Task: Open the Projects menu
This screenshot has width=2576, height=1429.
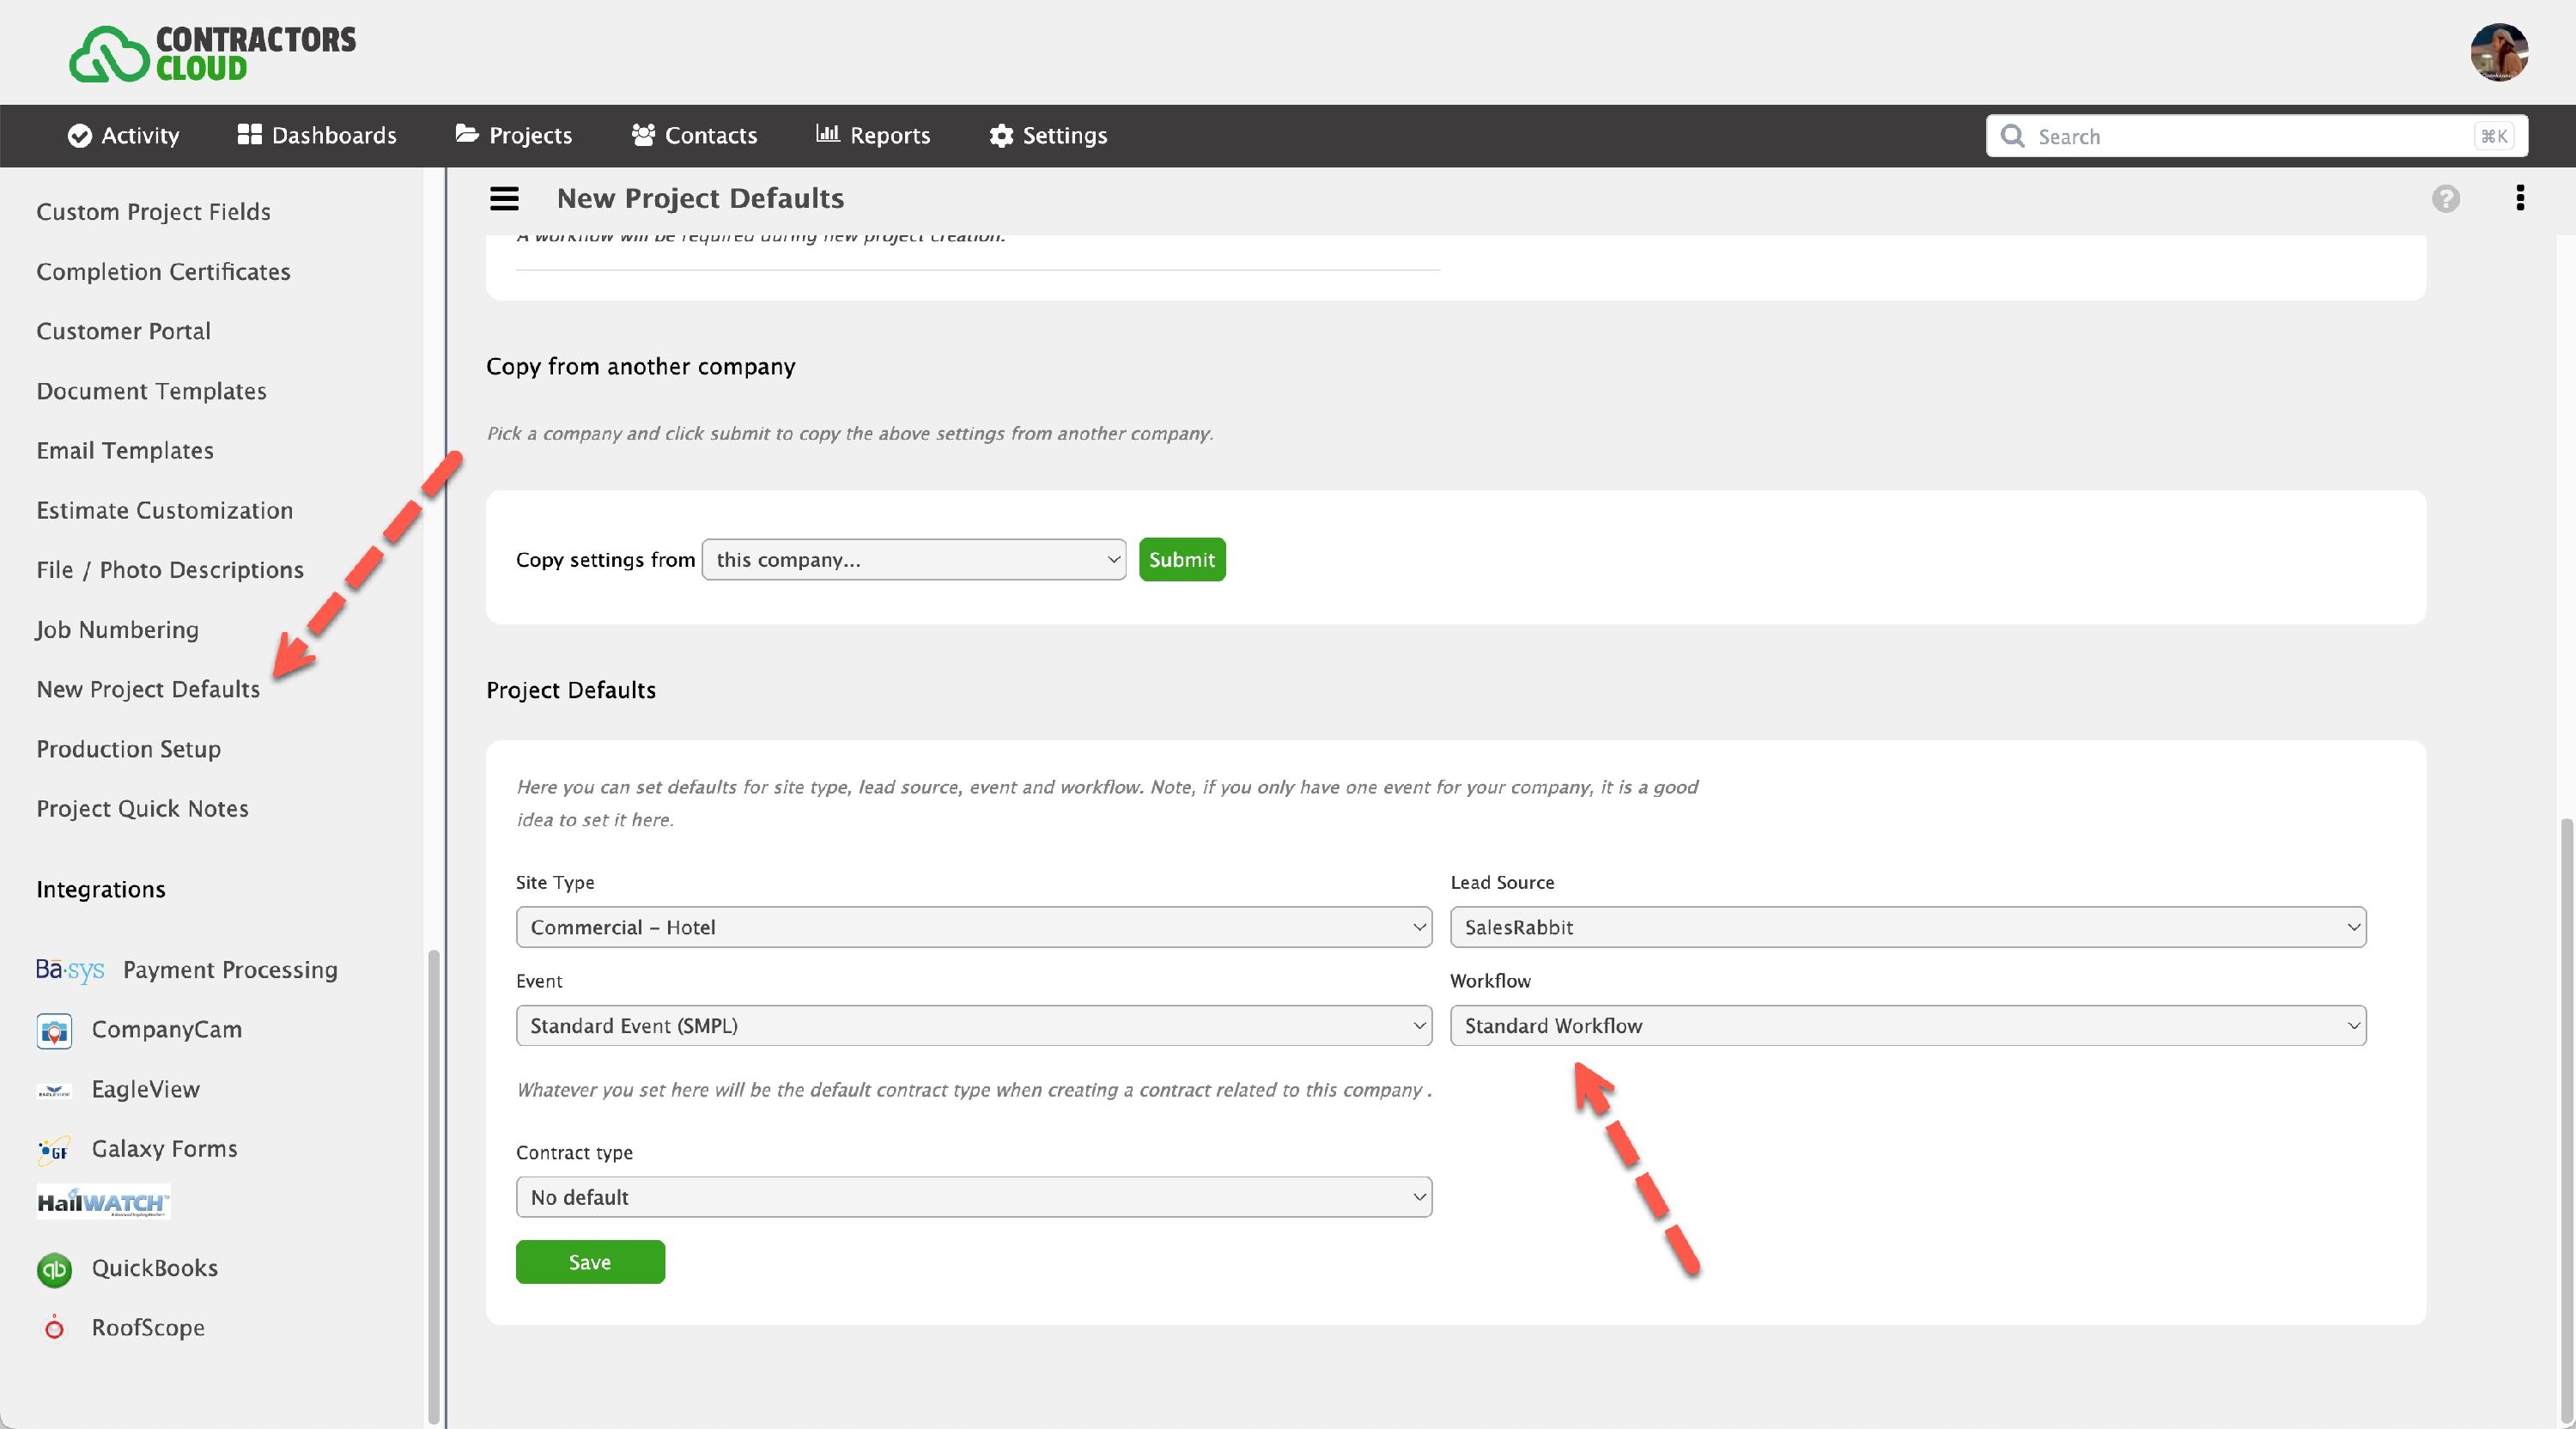Action: (x=513, y=136)
